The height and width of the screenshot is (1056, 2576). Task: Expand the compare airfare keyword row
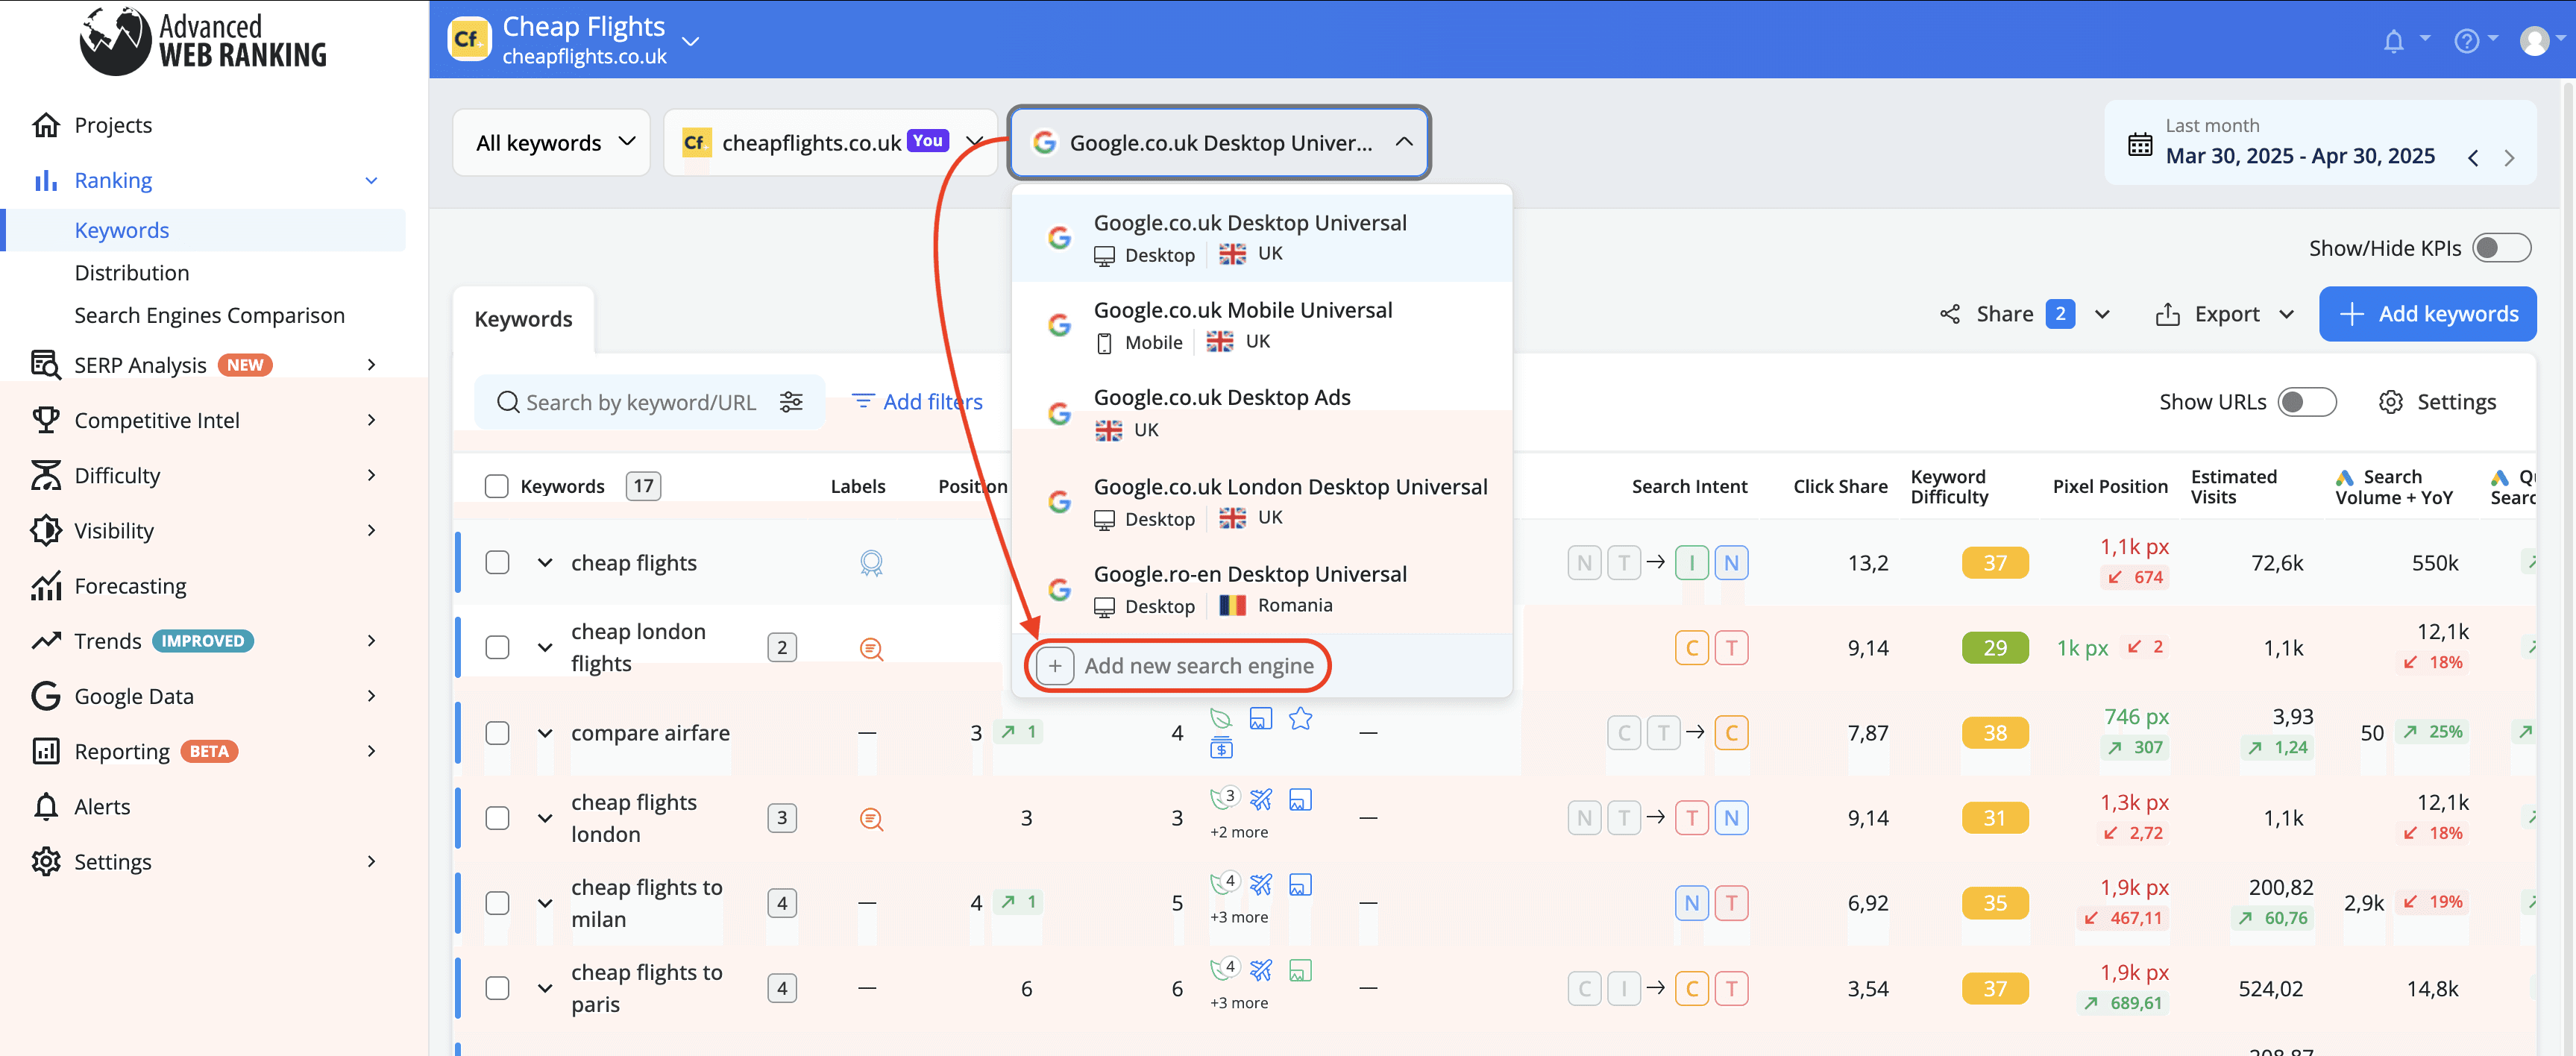(545, 733)
